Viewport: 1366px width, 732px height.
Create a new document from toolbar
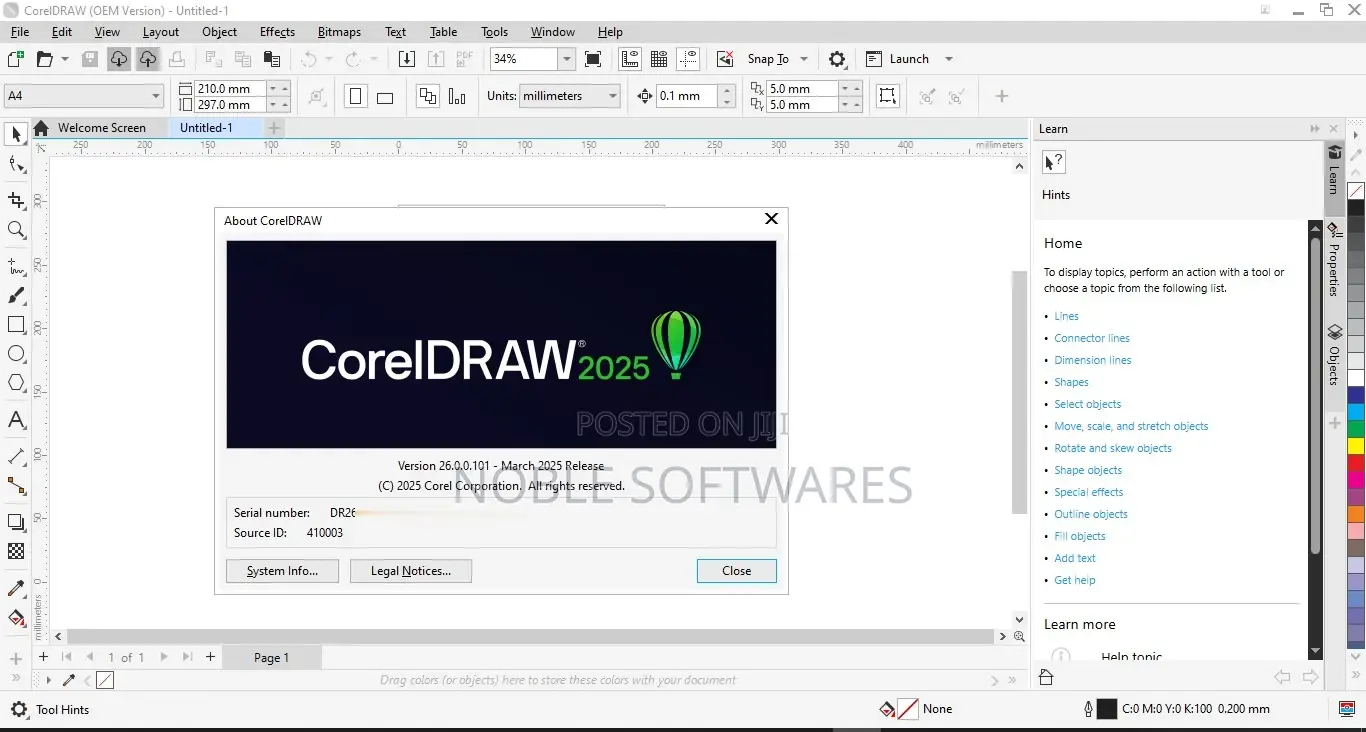tap(16, 59)
